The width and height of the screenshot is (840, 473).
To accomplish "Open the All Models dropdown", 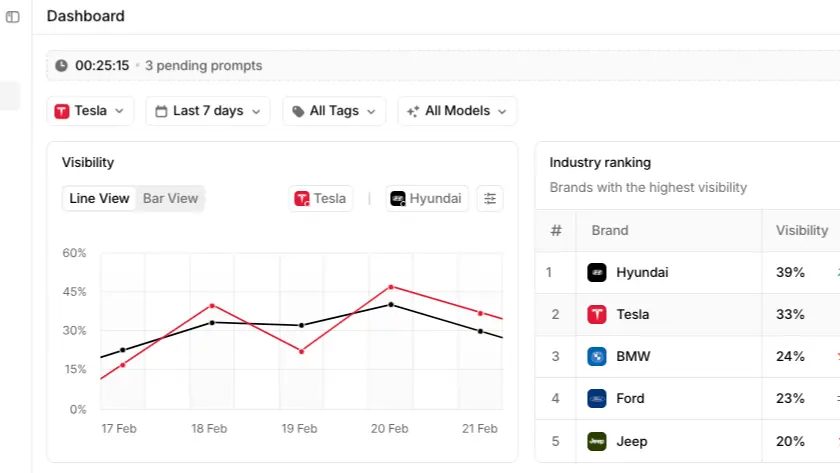I will pos(457,111).
